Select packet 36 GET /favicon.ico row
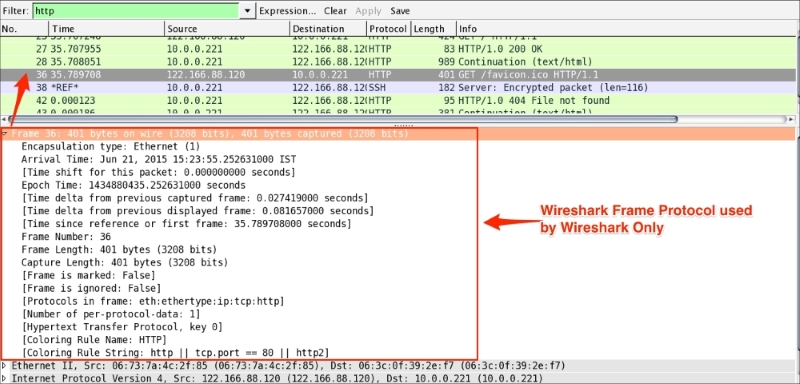 click(397, 75)
